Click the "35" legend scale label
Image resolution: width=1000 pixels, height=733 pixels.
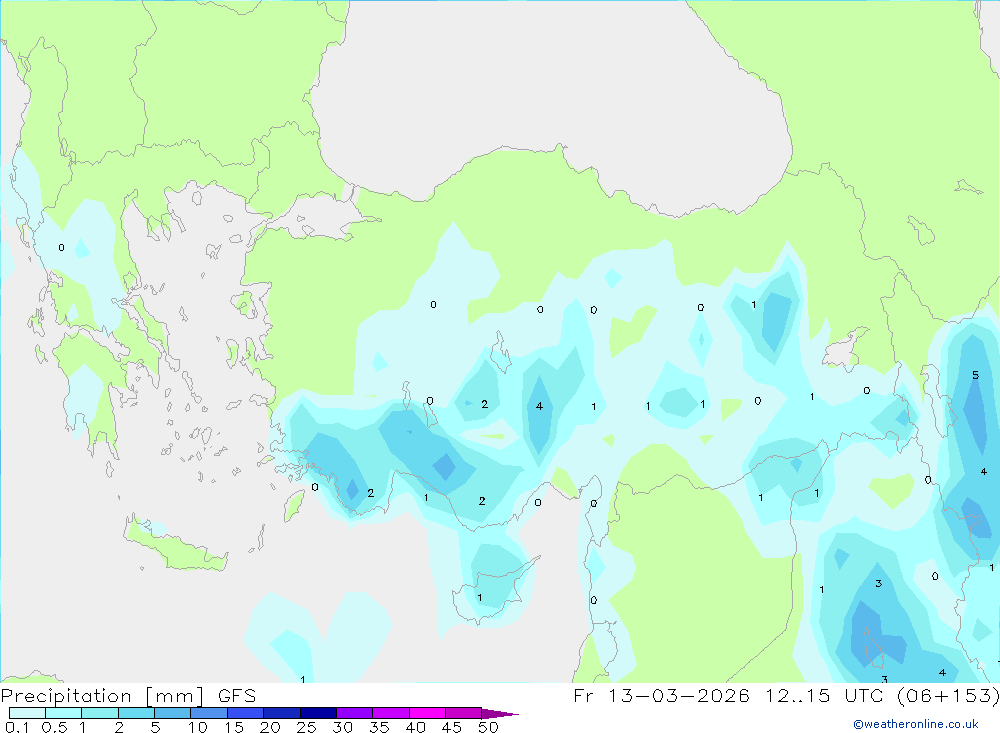(x=379, y=727)
